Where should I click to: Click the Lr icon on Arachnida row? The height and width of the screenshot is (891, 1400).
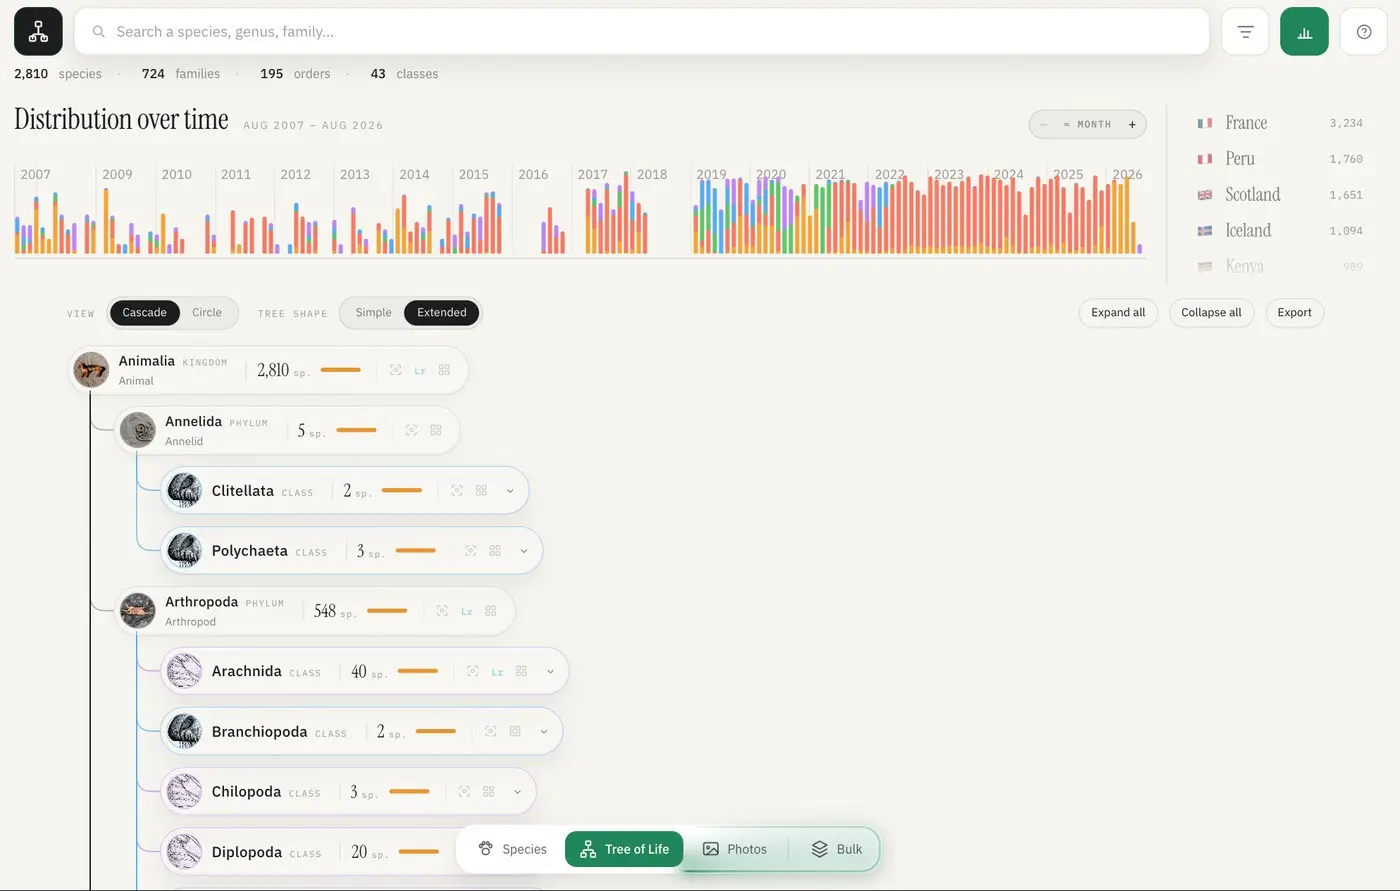pyautogui.click(x=497, y=672)
